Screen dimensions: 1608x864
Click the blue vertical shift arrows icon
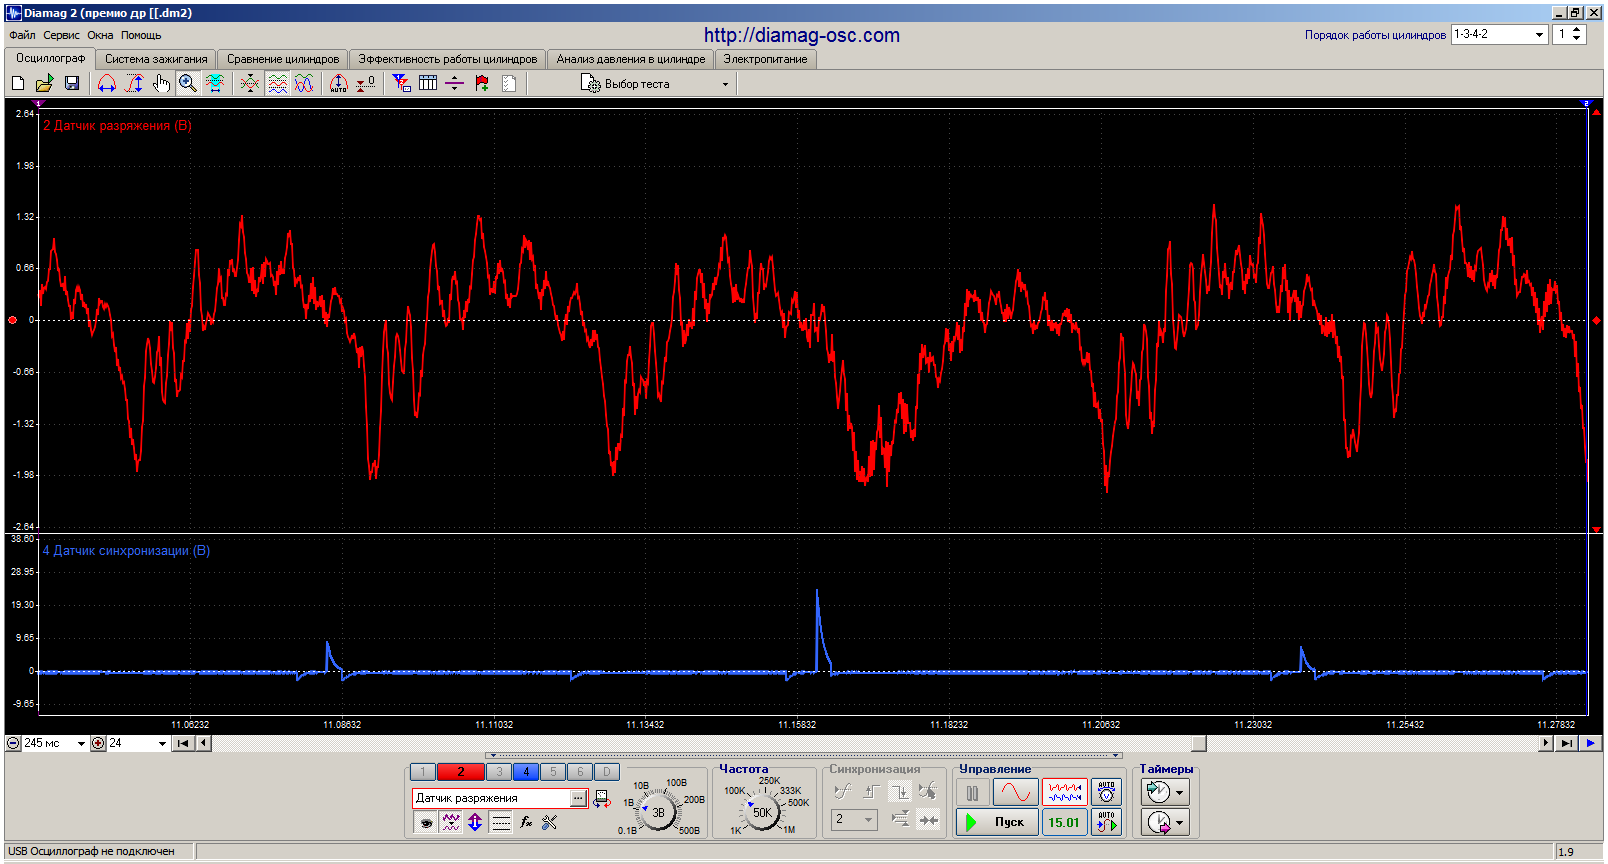[x=475, y=823]
